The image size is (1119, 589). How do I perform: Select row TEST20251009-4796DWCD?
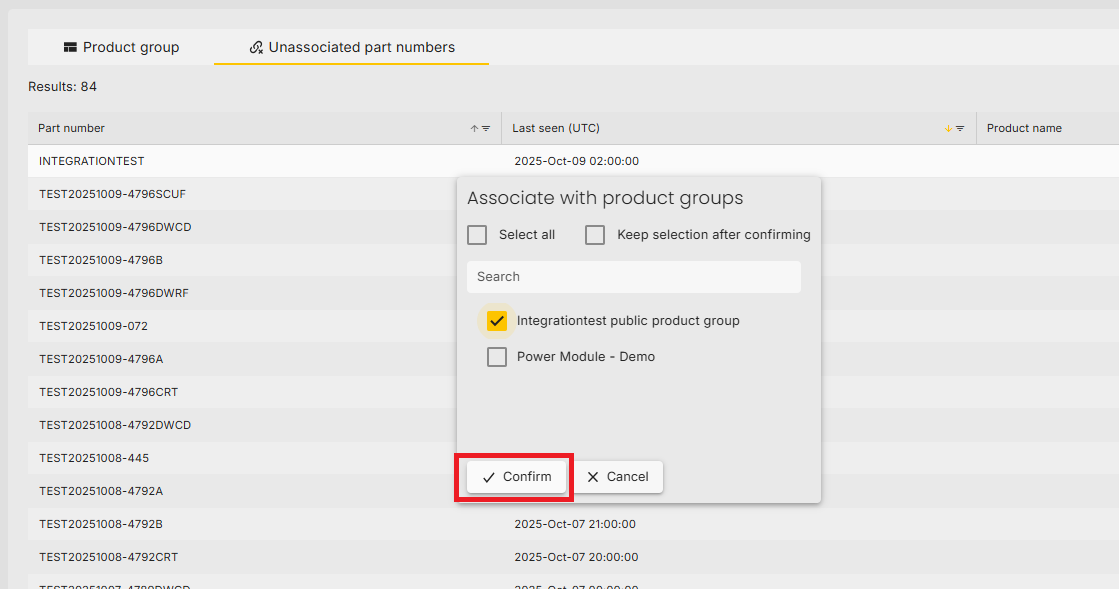(x=243, y=227)
